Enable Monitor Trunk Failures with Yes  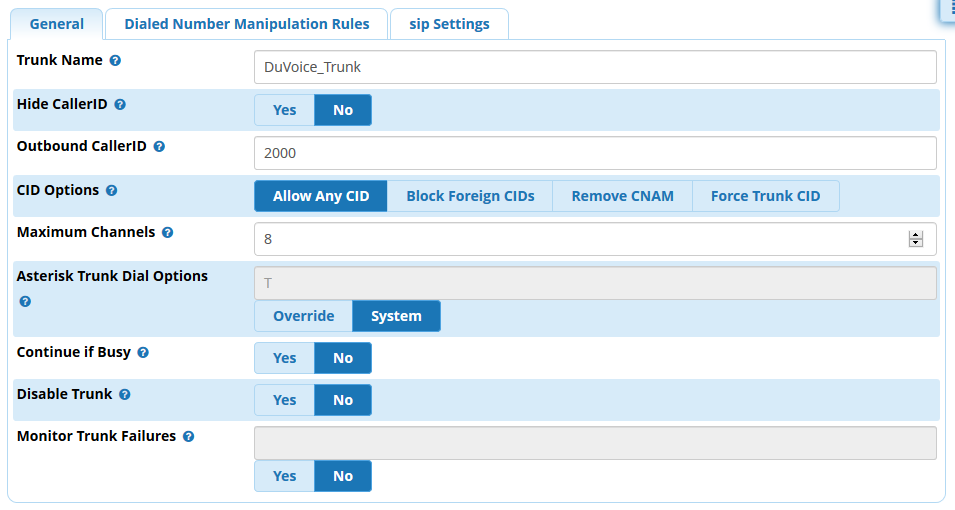click(284, 476)
